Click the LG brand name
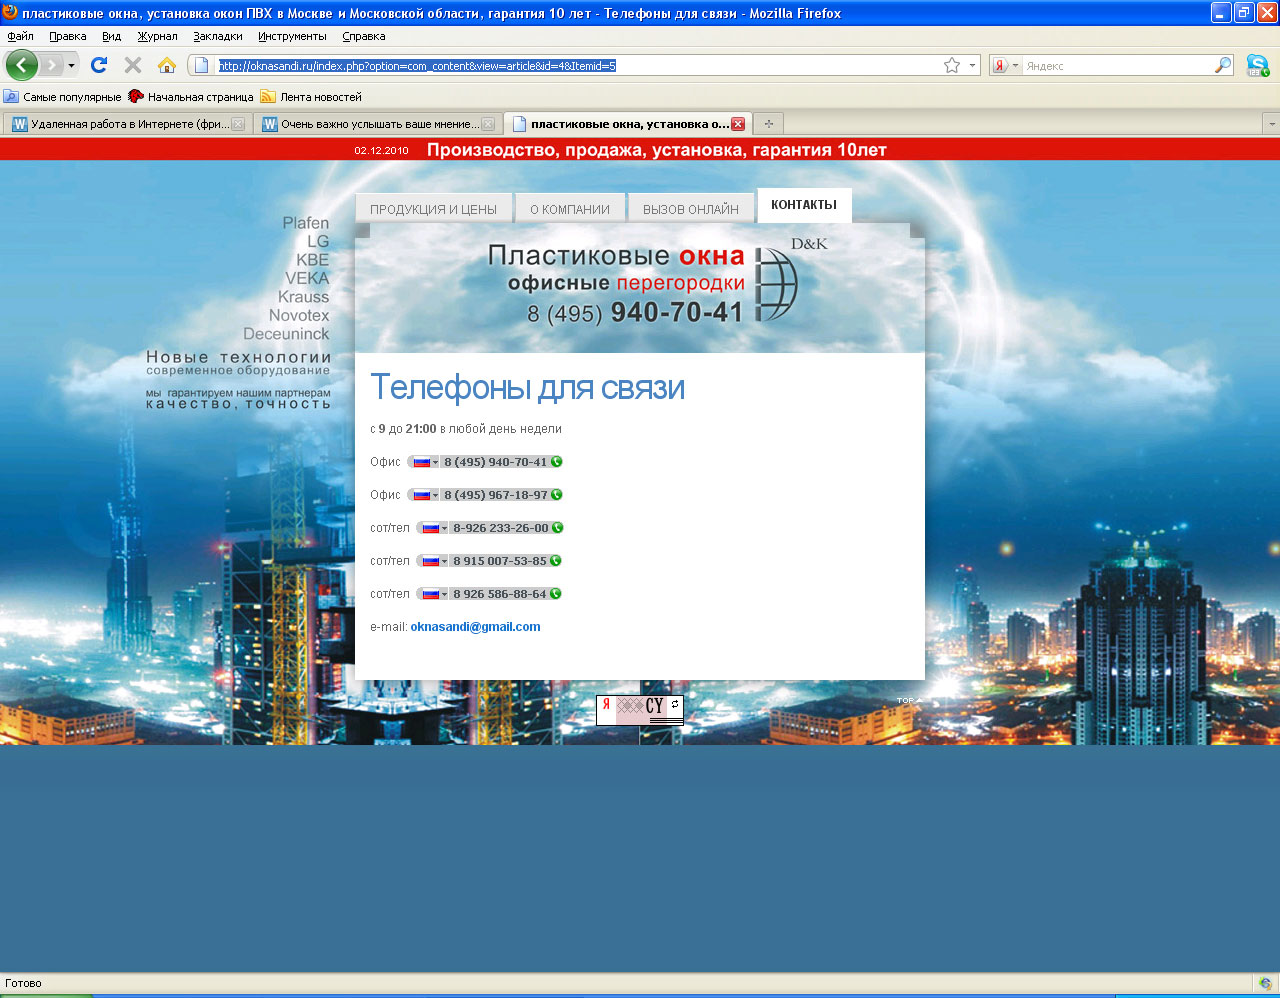The width and height of the screenshot is (1280, 998). [318, 241]
